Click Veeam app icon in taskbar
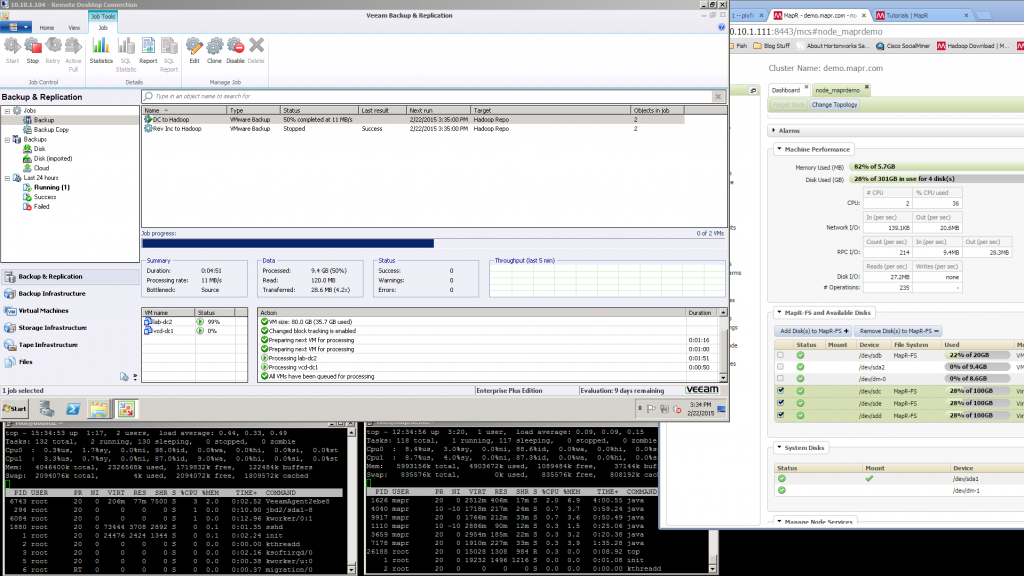1024x576 pixels. pyautogui.click(x=125, y=409)
